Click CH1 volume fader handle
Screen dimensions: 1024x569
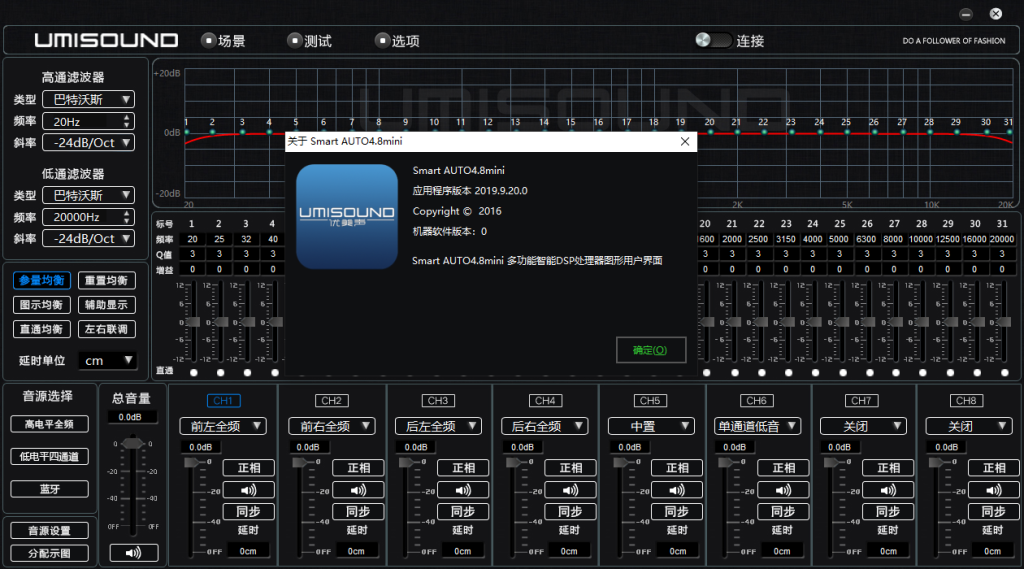pyautogui.click(x=193, y=463)
